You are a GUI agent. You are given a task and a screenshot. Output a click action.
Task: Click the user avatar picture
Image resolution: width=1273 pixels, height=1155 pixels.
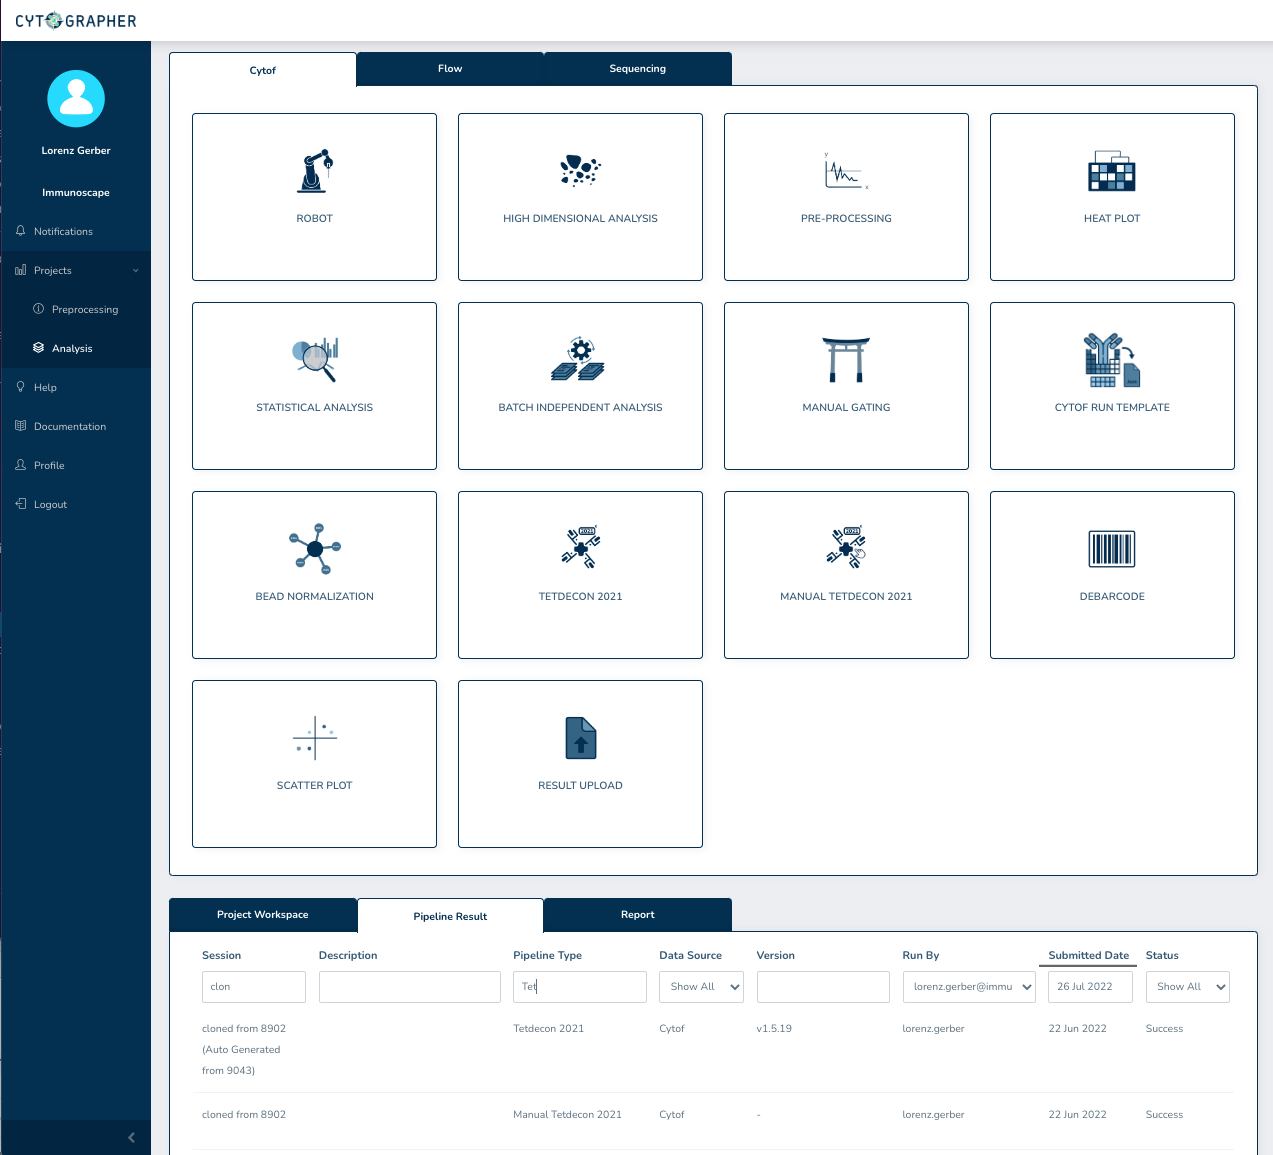point(76,99)
